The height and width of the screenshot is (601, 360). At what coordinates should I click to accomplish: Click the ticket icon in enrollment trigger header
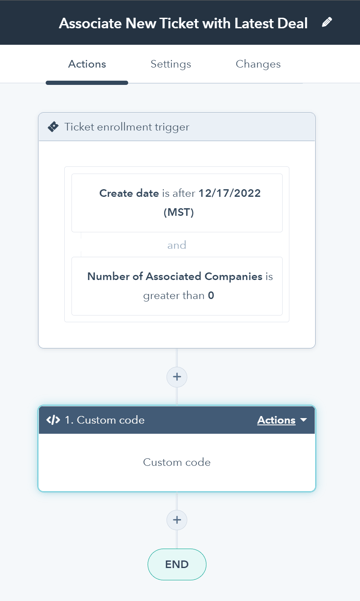pyautogui.click(x=53, y=127)
